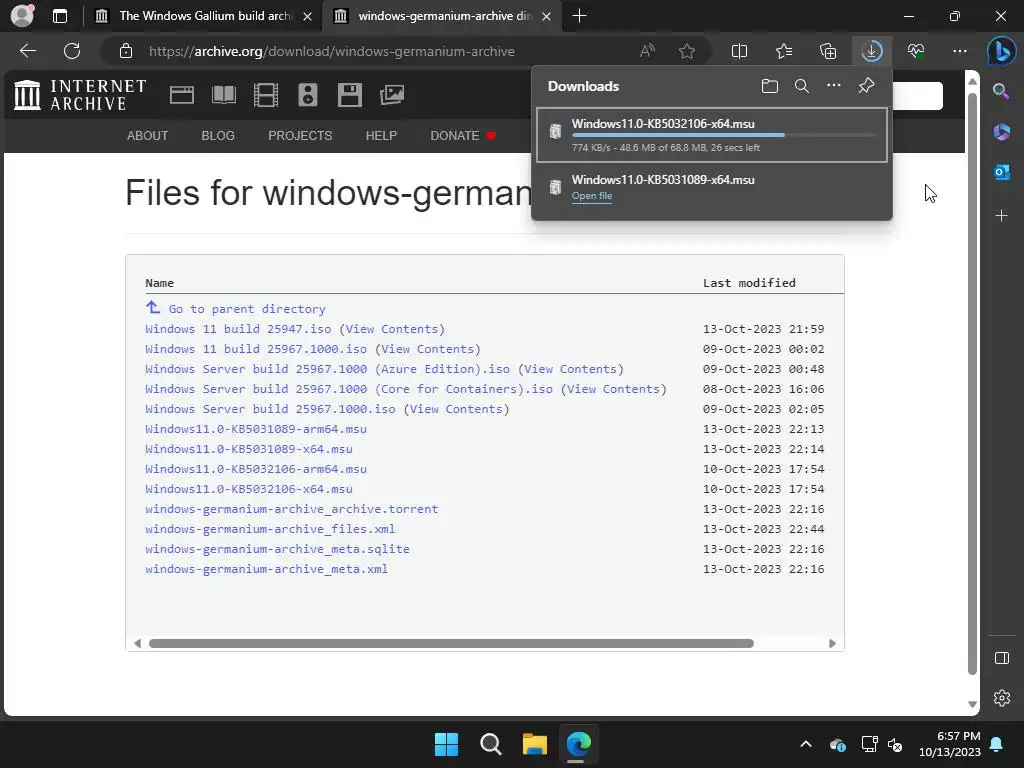Close the Windows Gallium build tab

coord(307,16)
